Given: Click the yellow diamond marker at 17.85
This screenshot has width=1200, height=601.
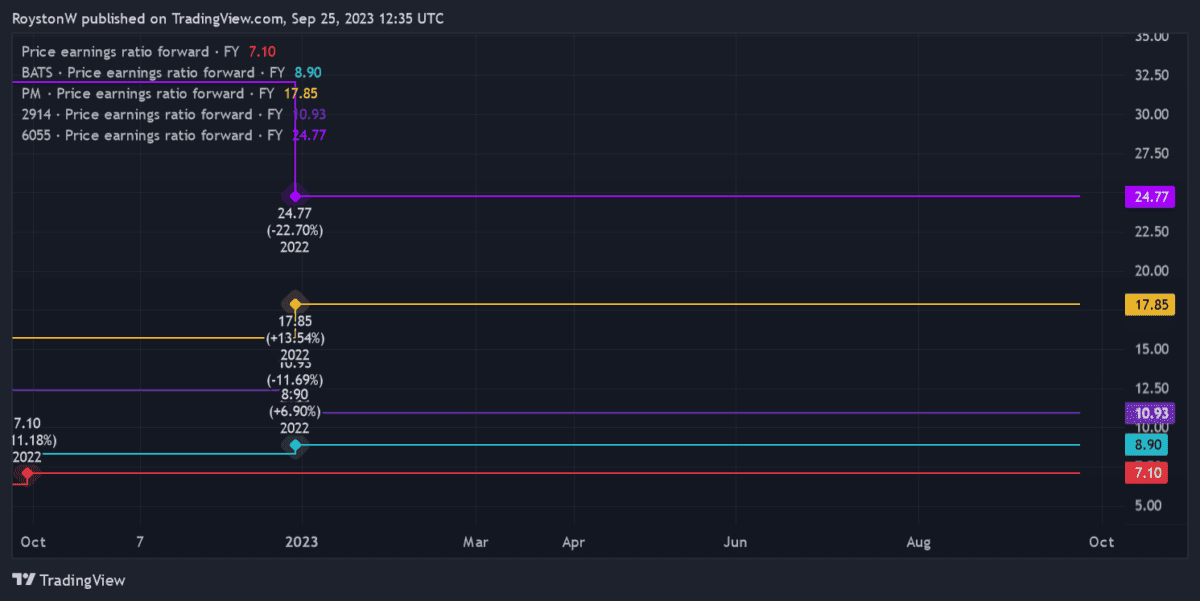Looking at the screenshot, I should (295, 303).
